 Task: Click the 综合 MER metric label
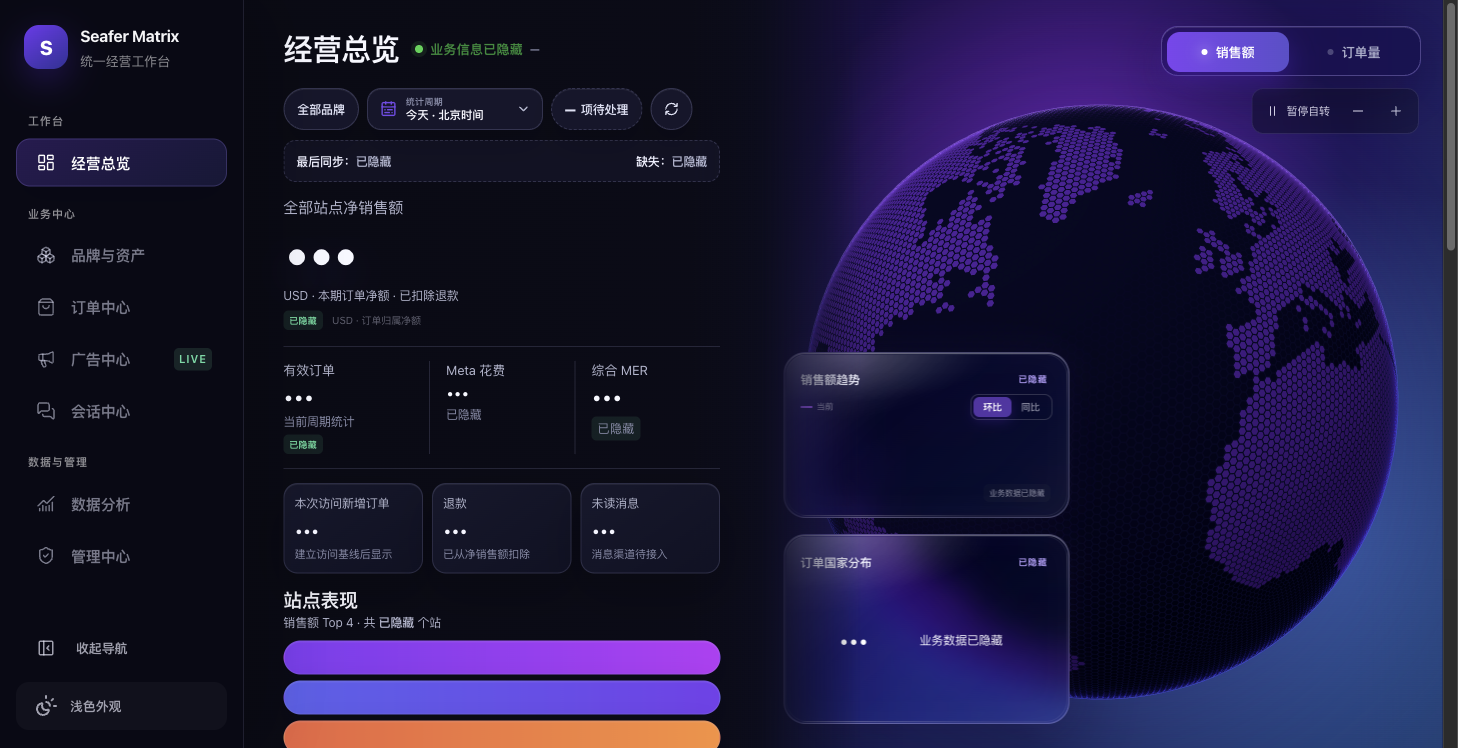[620, 370]
